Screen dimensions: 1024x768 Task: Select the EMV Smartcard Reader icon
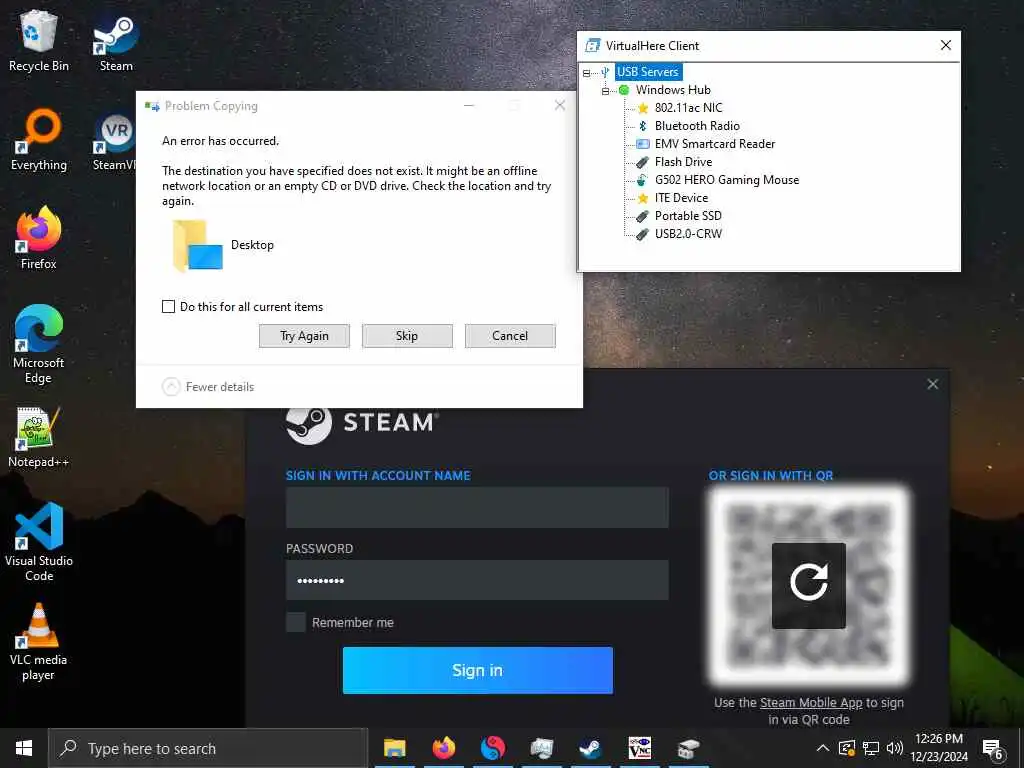pos(643,144)
